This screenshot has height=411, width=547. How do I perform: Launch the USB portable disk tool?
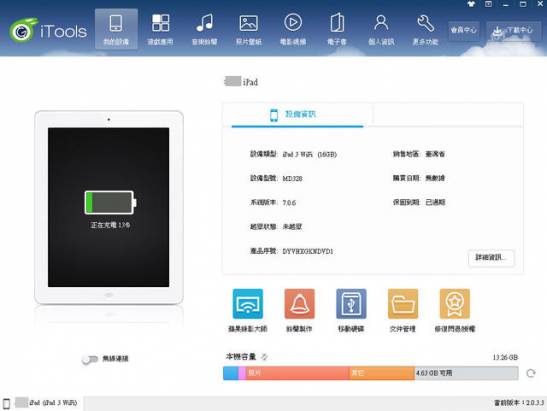351,304
